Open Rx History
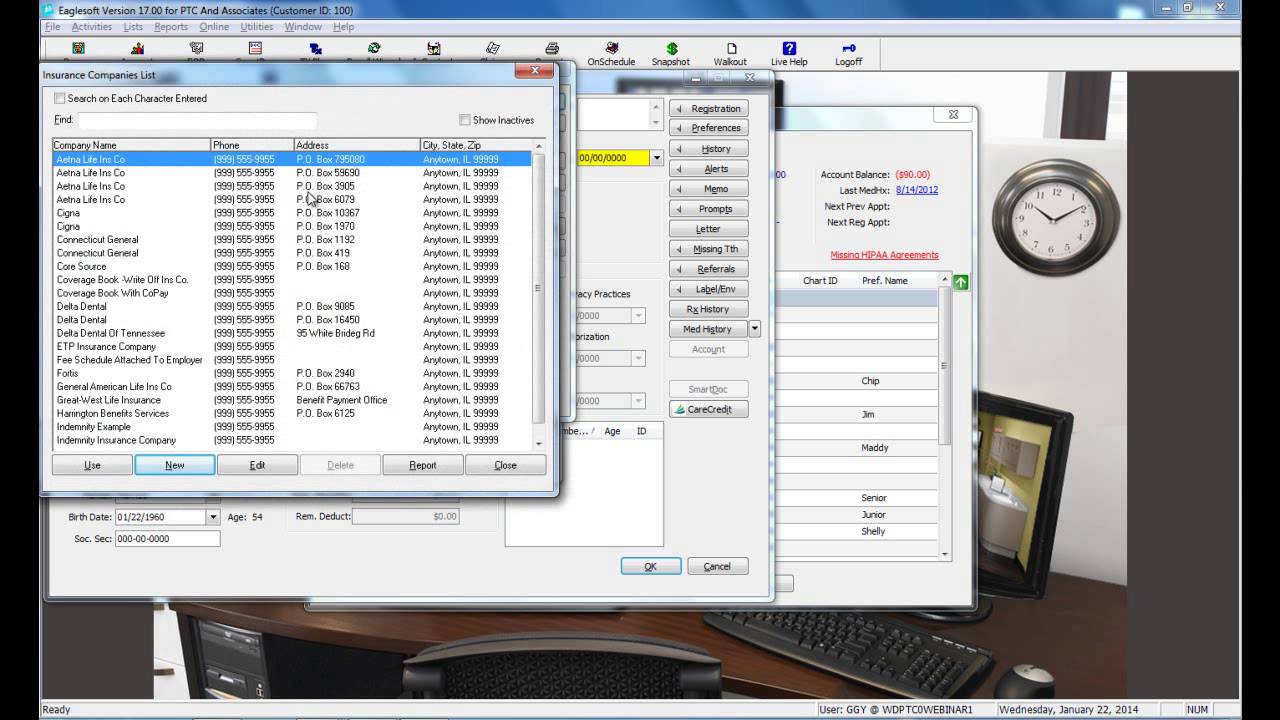 pyautogui.click(x=709, y=309)
